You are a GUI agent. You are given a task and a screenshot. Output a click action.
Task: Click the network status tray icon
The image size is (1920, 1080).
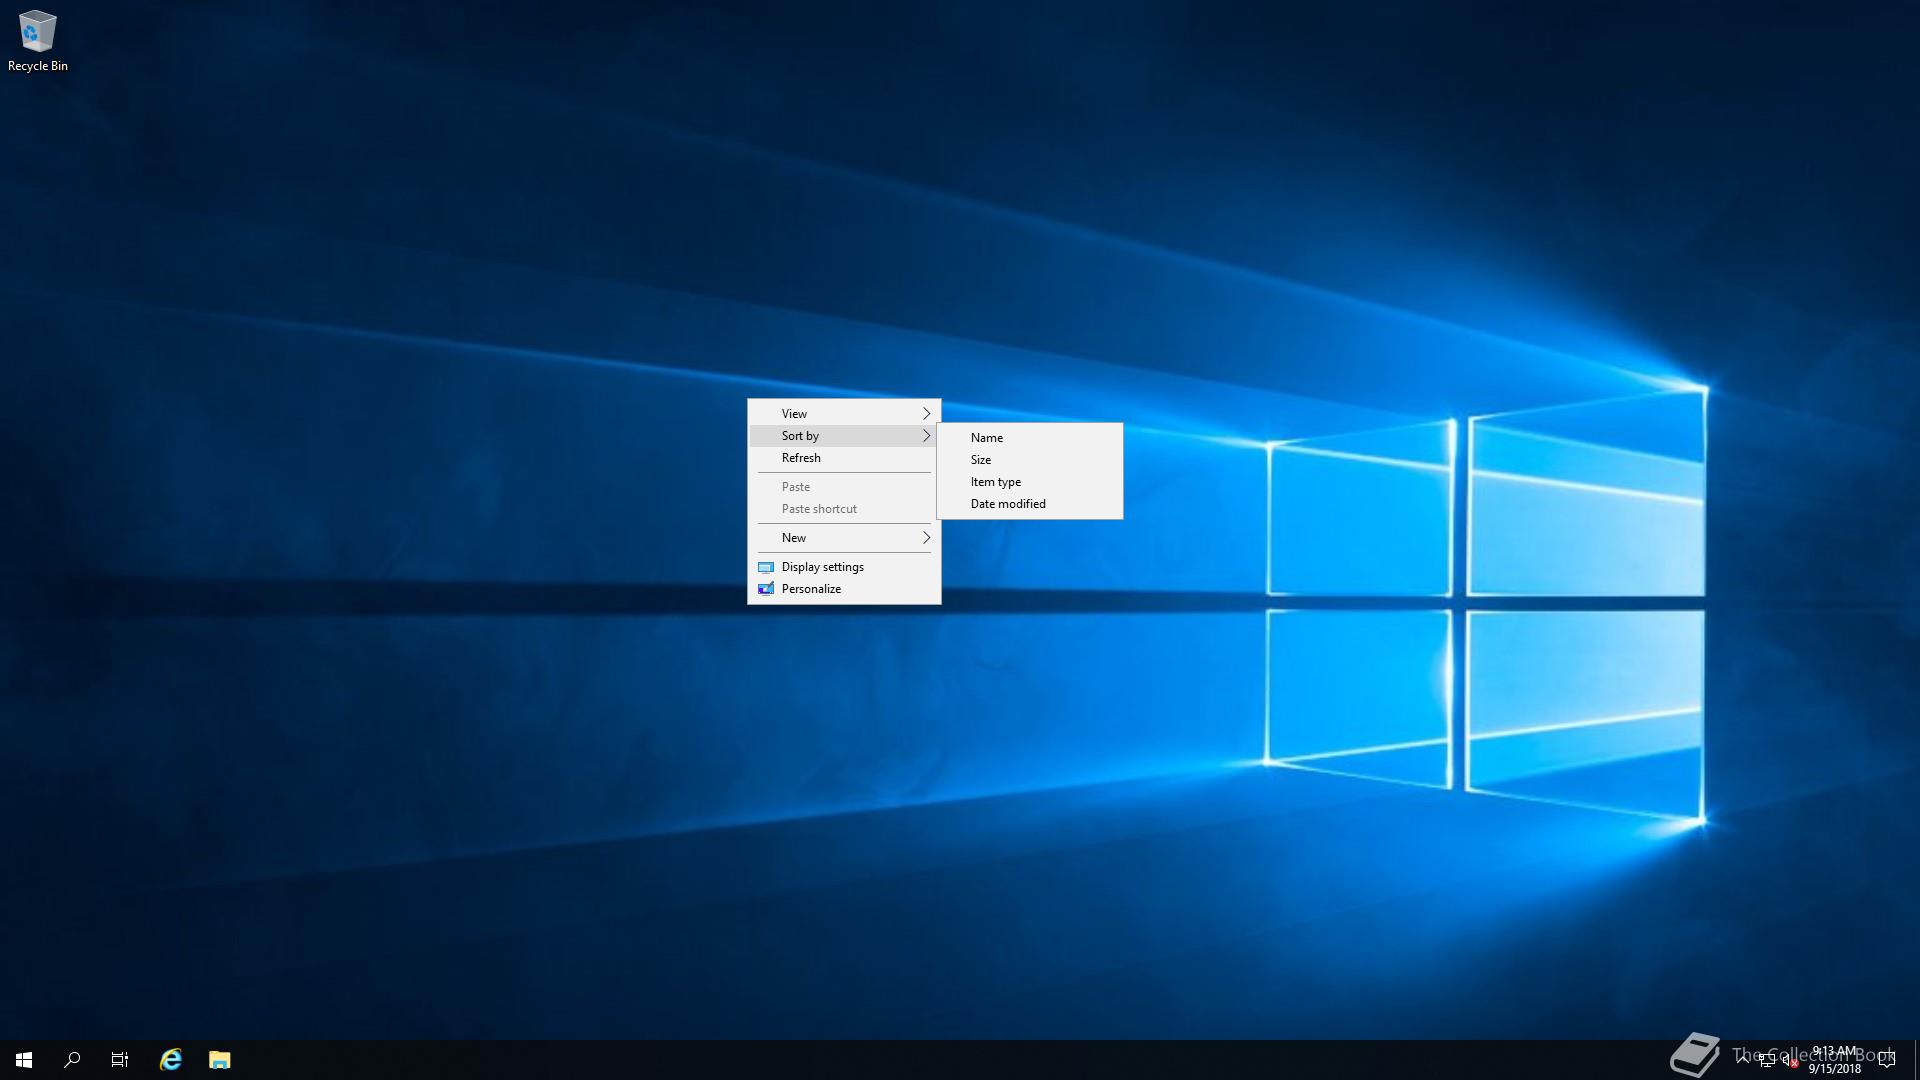[x=1767, y=1060]
